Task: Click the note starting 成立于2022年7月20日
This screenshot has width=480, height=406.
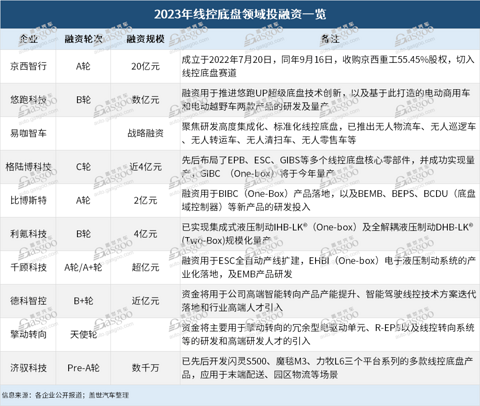Action: tap(328, 66)
